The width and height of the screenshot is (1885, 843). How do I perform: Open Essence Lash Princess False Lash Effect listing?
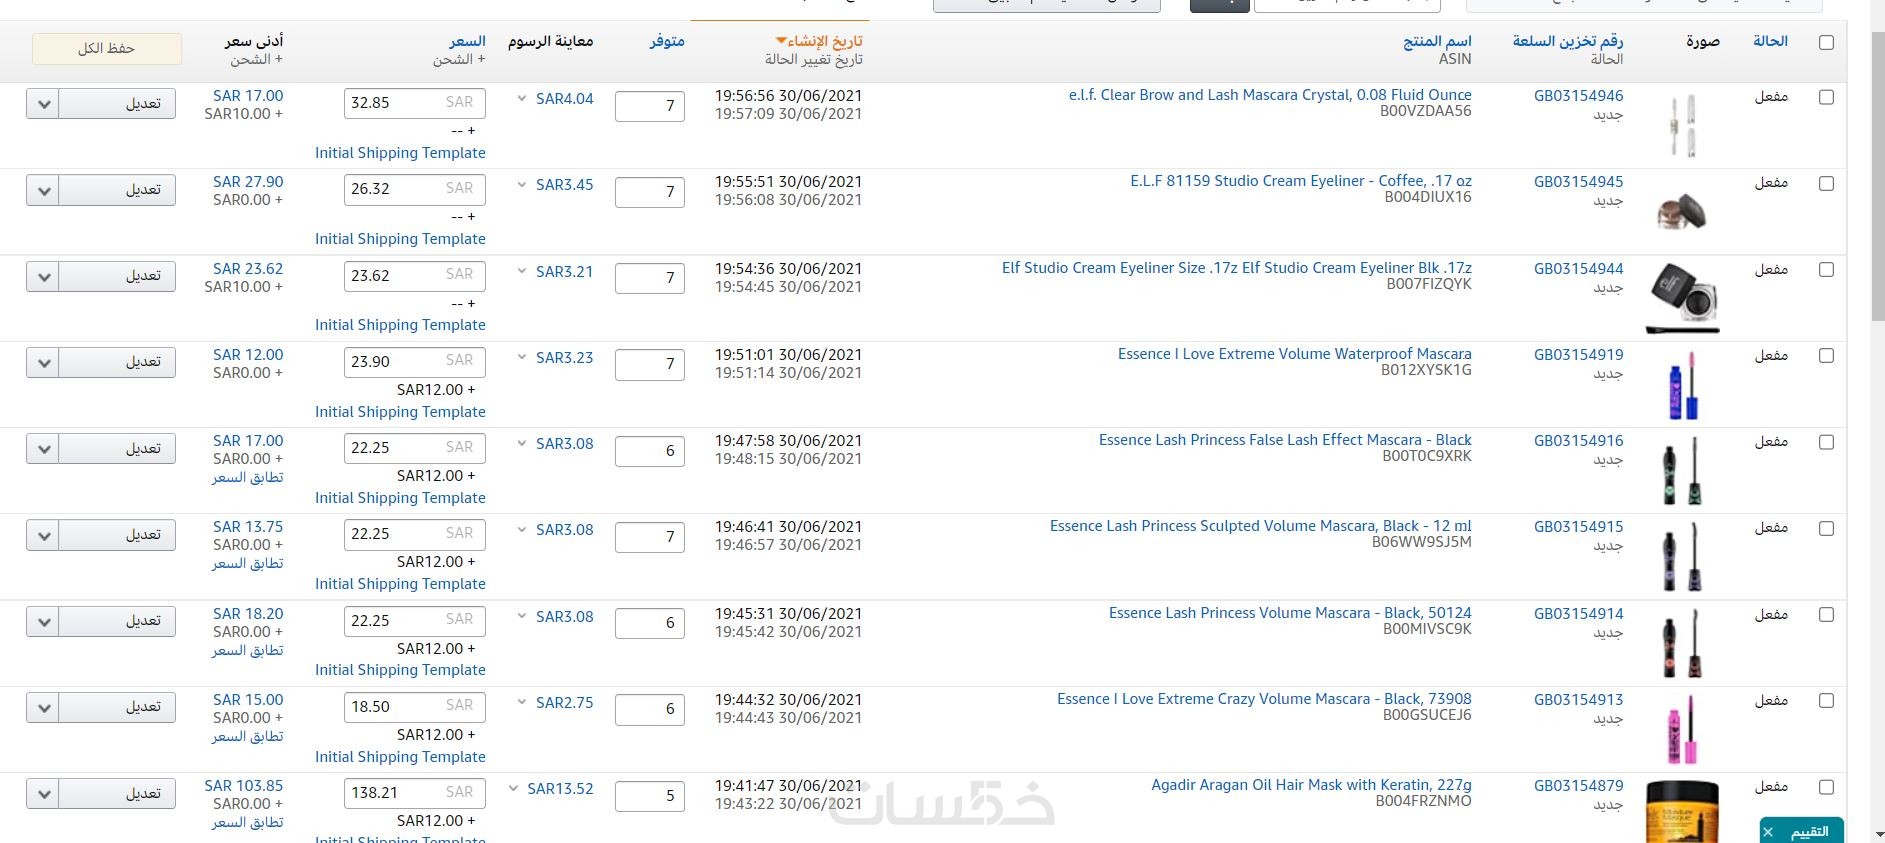tap(1285, 440)
